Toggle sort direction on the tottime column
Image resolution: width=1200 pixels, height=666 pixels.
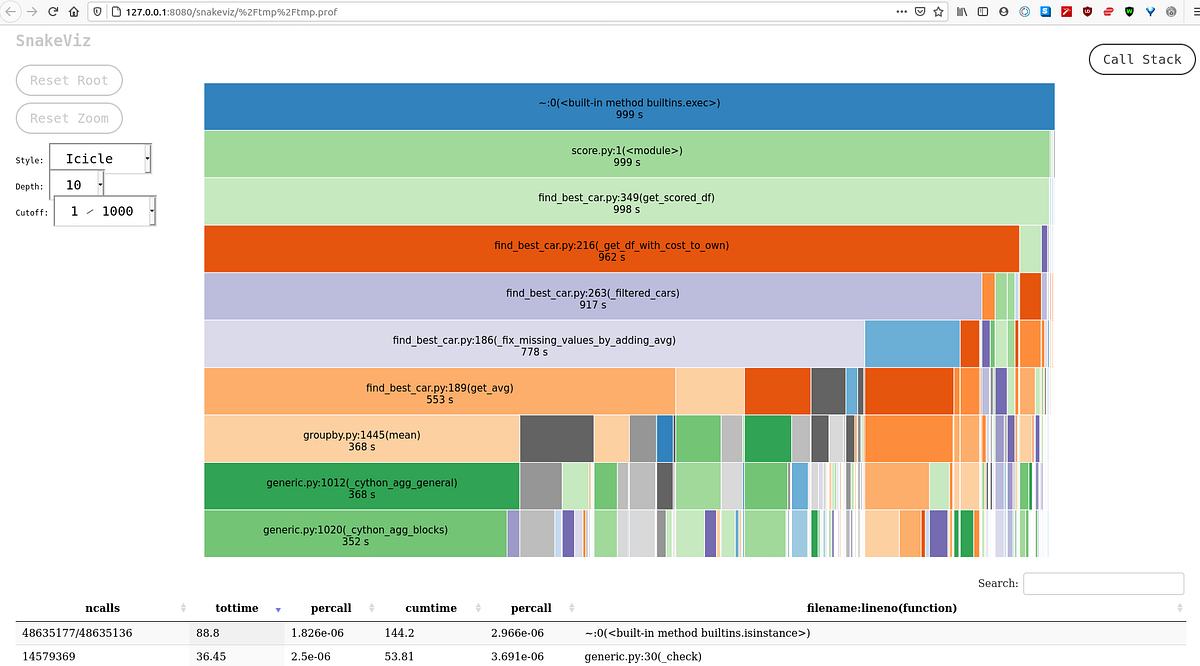point(278,608)
